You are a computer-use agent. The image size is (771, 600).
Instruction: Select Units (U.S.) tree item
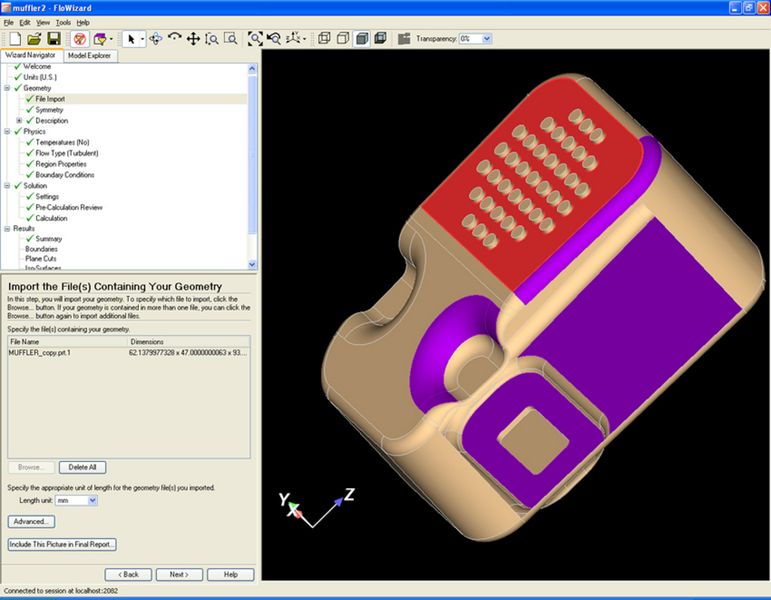coord(40,77)
